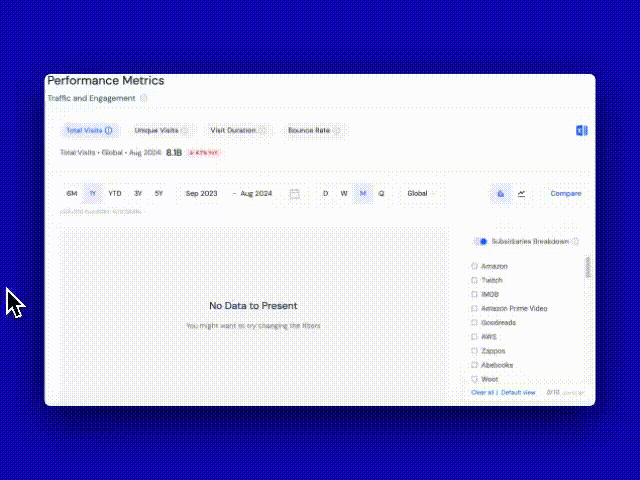
Task: Open the calendar date picker icon
Action: click(x=294, y=194)
